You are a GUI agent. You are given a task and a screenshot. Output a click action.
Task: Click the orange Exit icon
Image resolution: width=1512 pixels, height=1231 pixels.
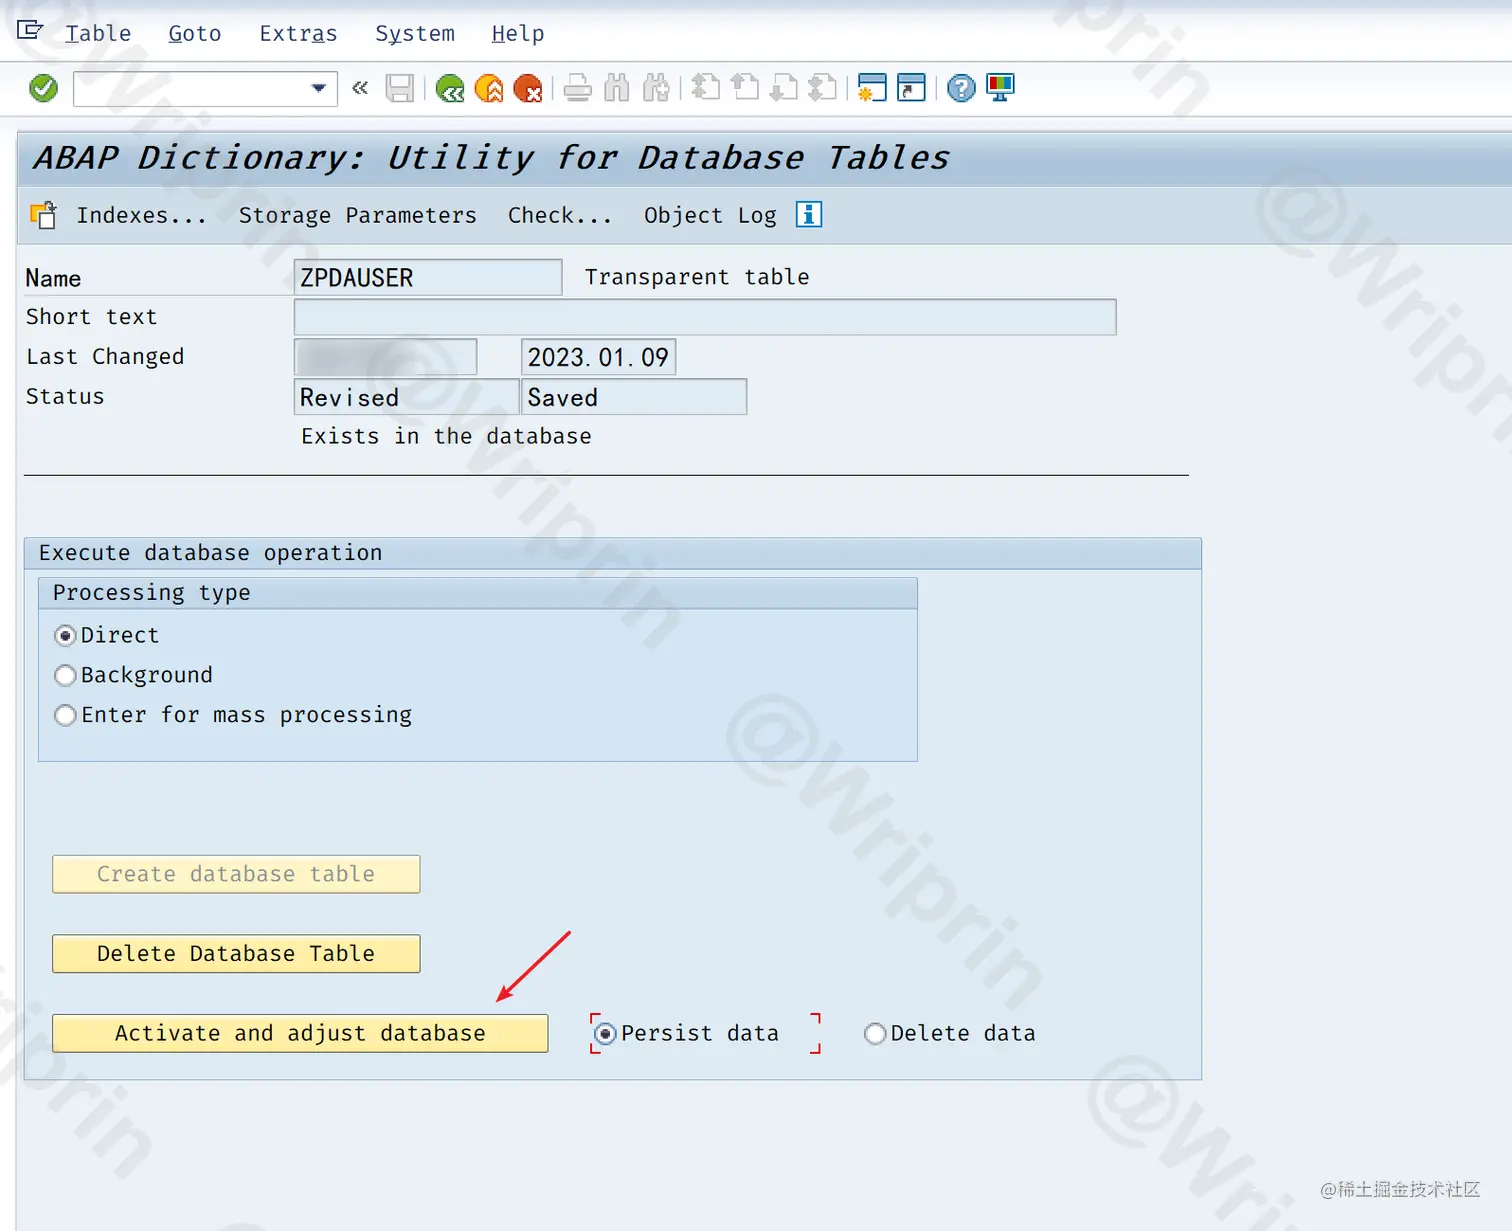click(x=489, y=88)
